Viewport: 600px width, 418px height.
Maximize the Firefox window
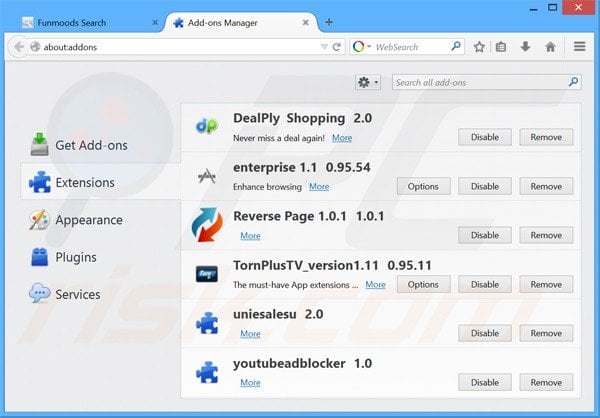[x=552, y=7]
